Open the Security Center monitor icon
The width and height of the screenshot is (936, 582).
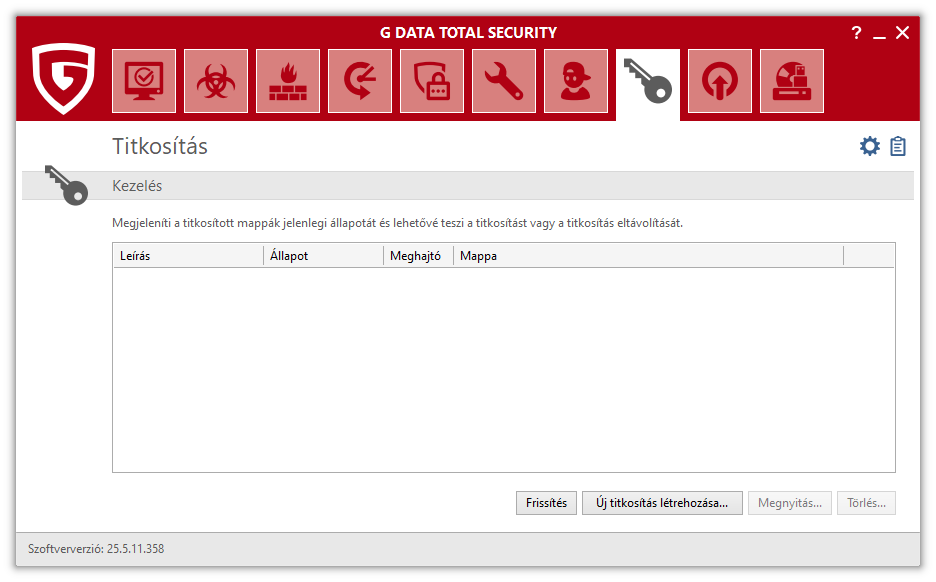pos(144,81)
